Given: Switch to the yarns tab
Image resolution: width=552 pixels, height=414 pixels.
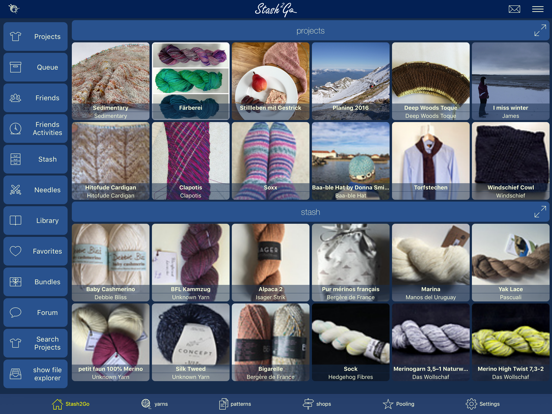Looking at the screenshot, I should [x=155, y=404].
